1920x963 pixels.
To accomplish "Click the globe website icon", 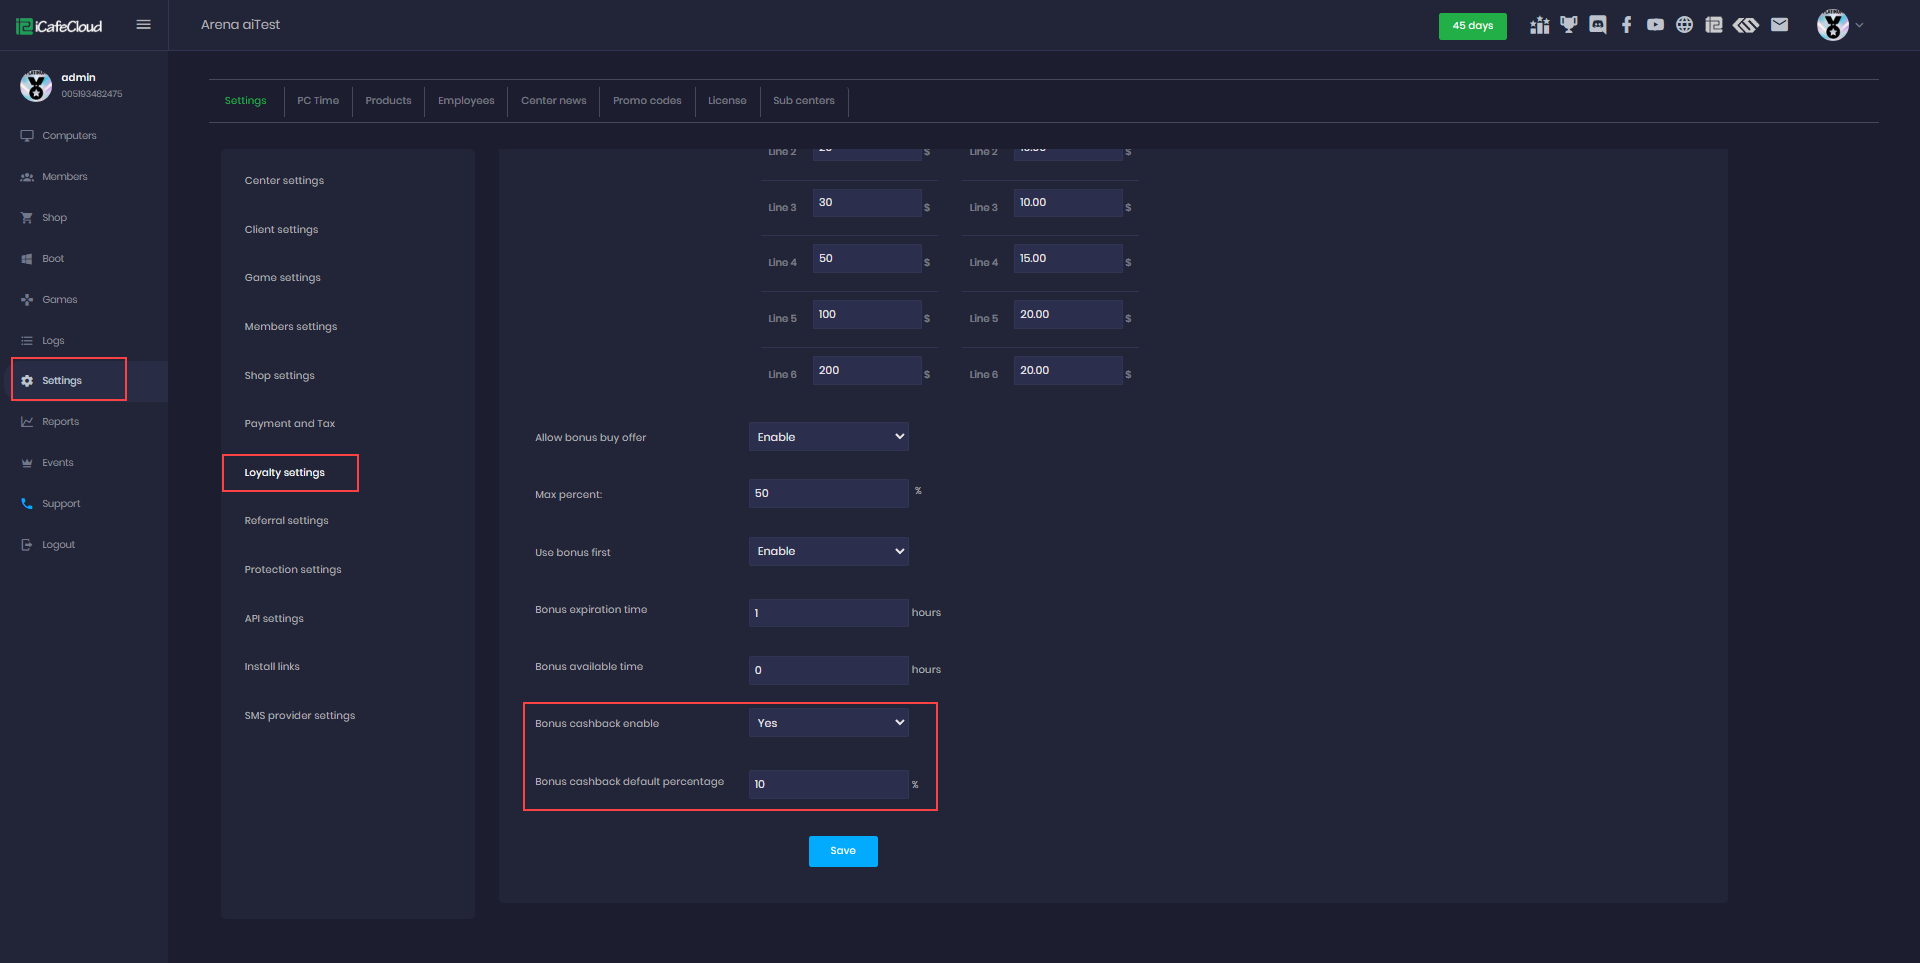I will point(1685,25).
